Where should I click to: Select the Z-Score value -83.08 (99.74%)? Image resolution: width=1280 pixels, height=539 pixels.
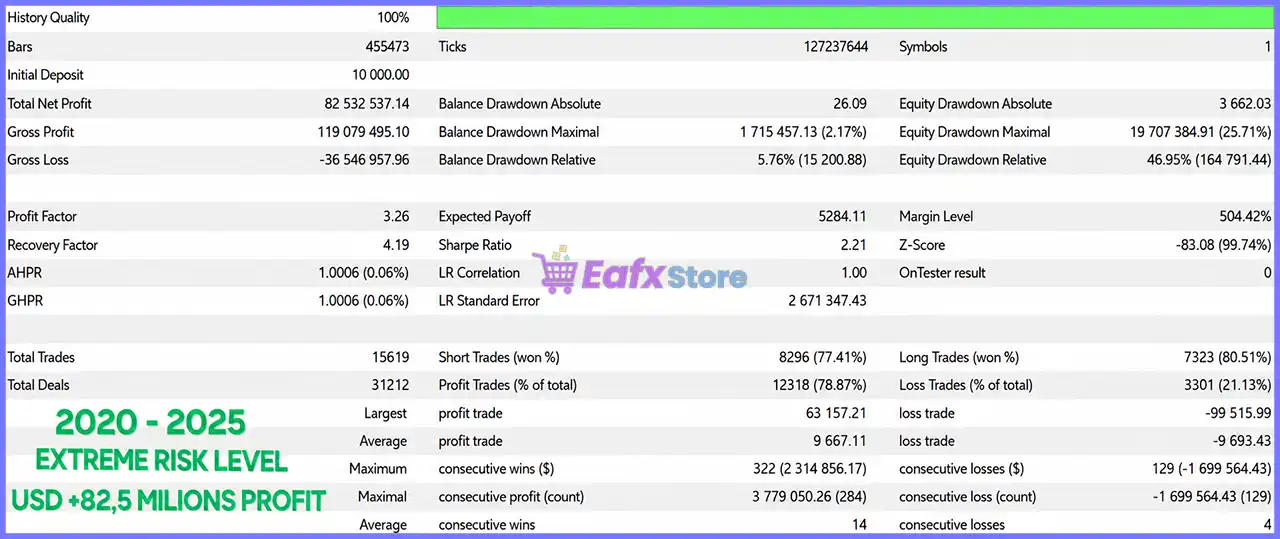tap(1226, 245)
